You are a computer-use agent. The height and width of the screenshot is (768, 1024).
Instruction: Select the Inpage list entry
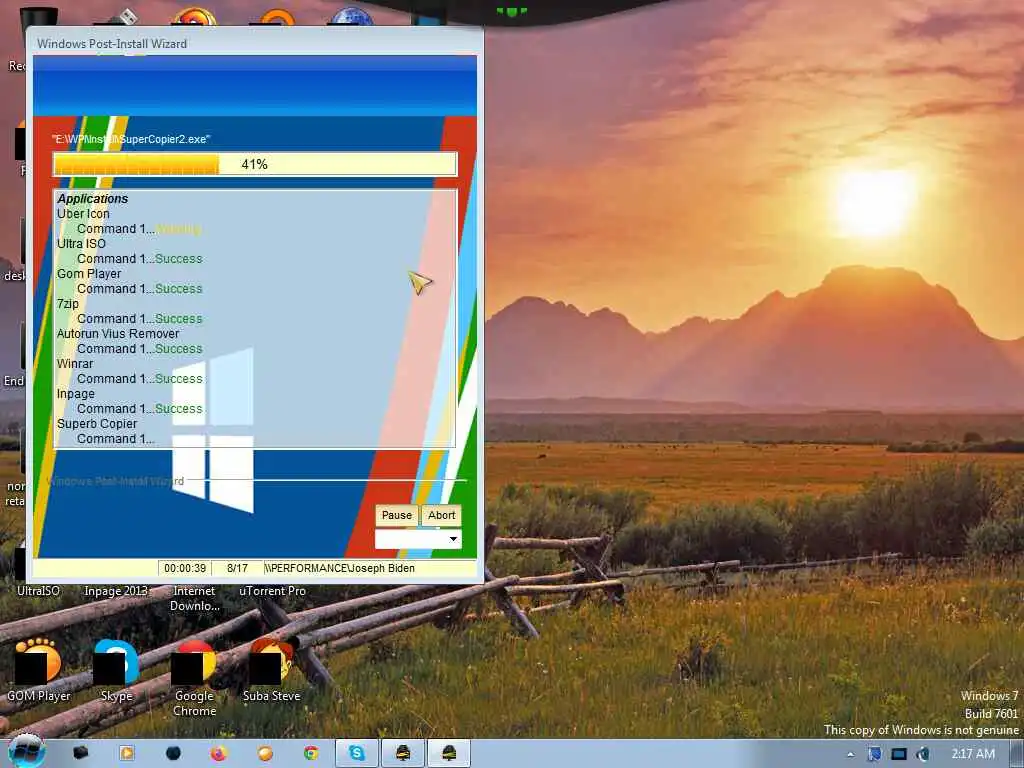click(x=76, y=394)
